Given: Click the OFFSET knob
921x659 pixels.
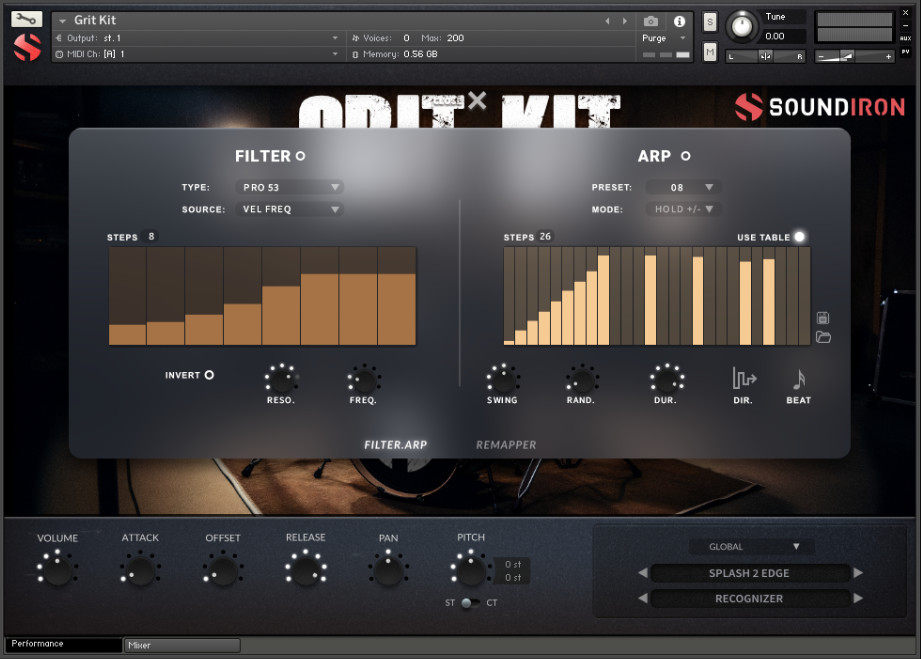Looking at the screenshot, I should (223, 569).
